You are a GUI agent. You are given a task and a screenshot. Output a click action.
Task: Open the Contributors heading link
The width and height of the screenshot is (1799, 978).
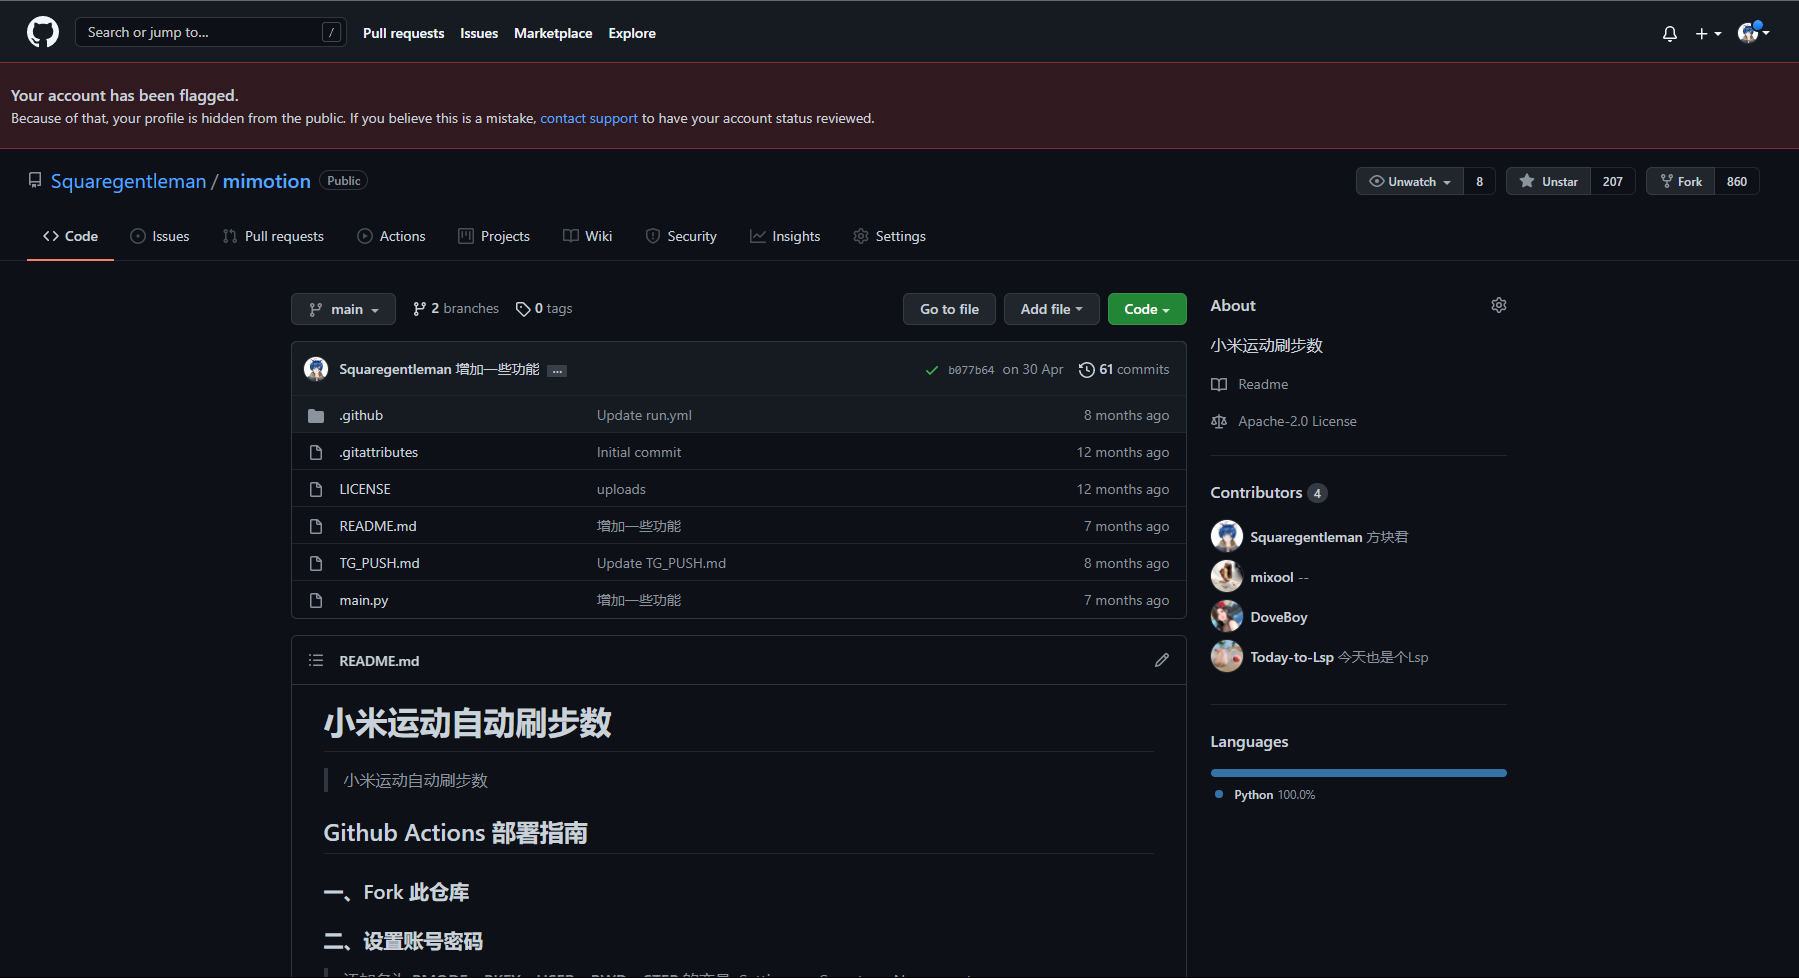coord(1268,492)
